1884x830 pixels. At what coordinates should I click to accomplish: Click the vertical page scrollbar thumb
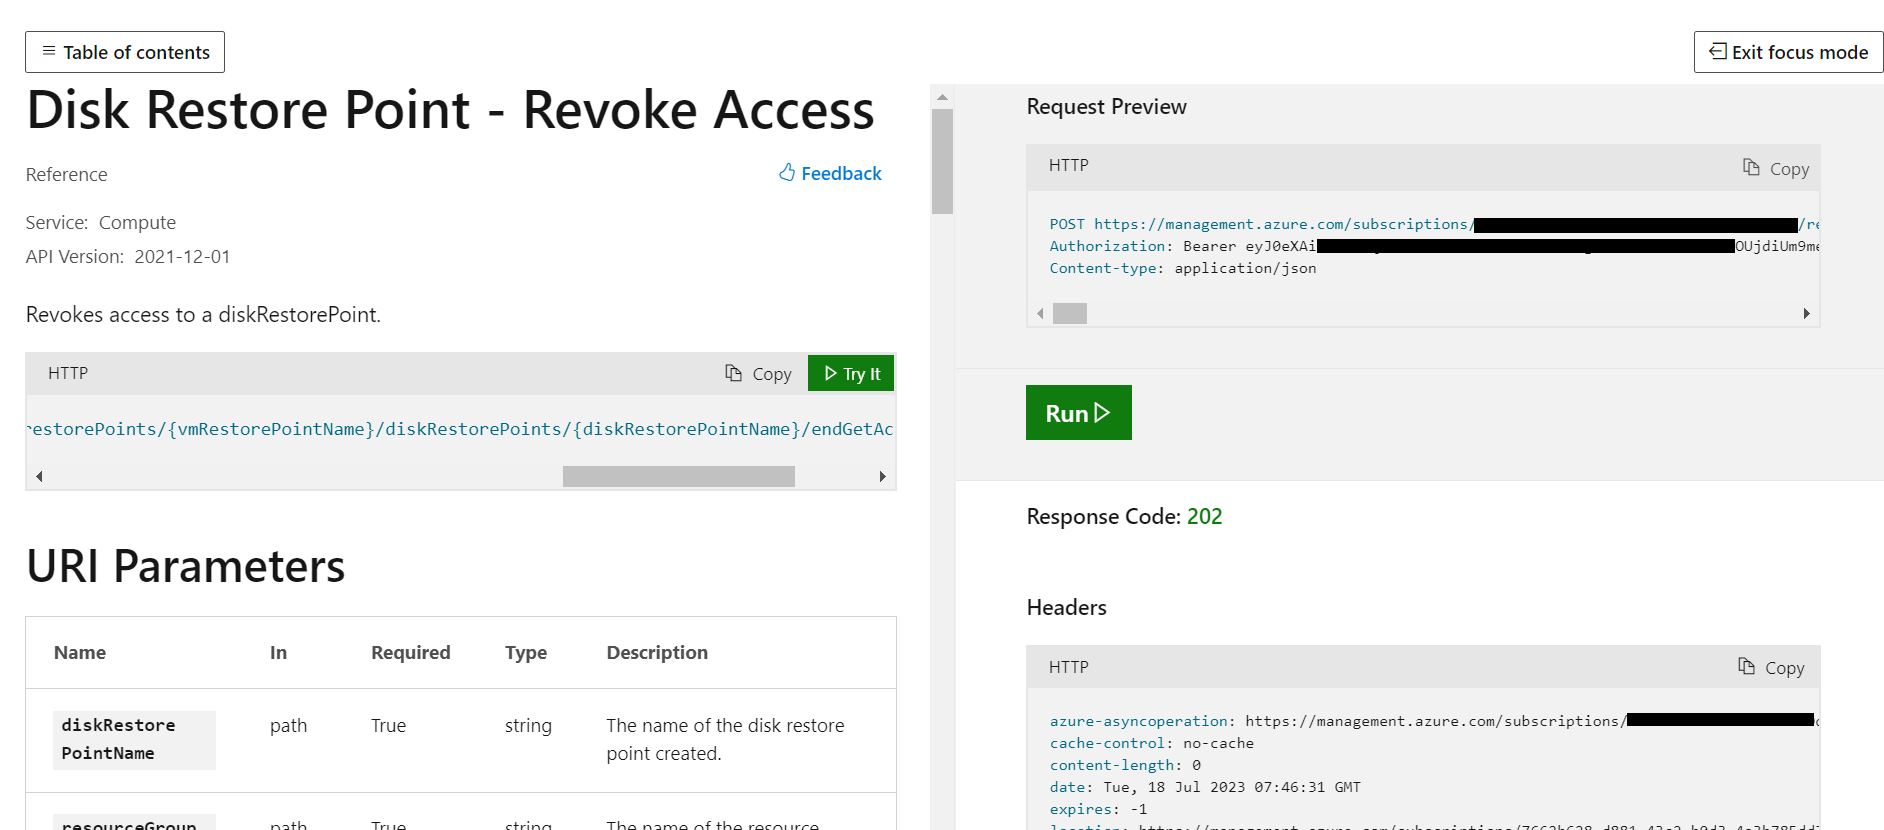pos(942,161)
